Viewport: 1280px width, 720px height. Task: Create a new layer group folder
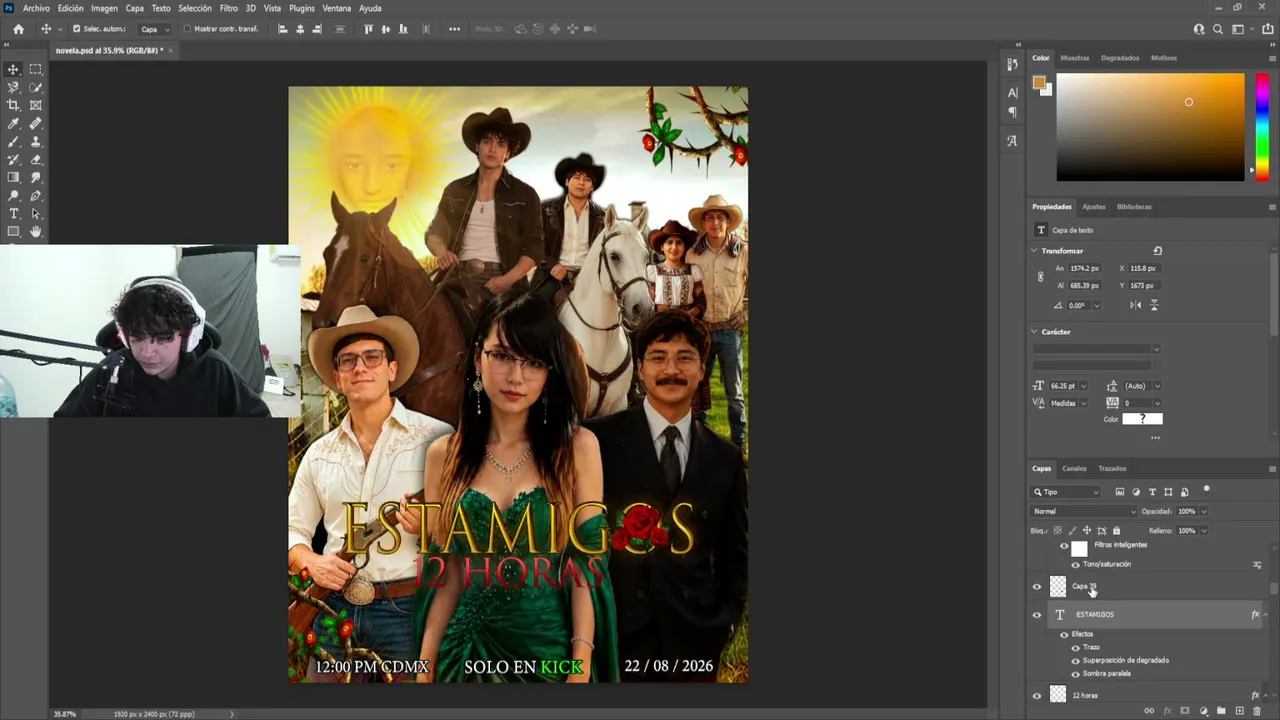click(x=1221, y=711)
